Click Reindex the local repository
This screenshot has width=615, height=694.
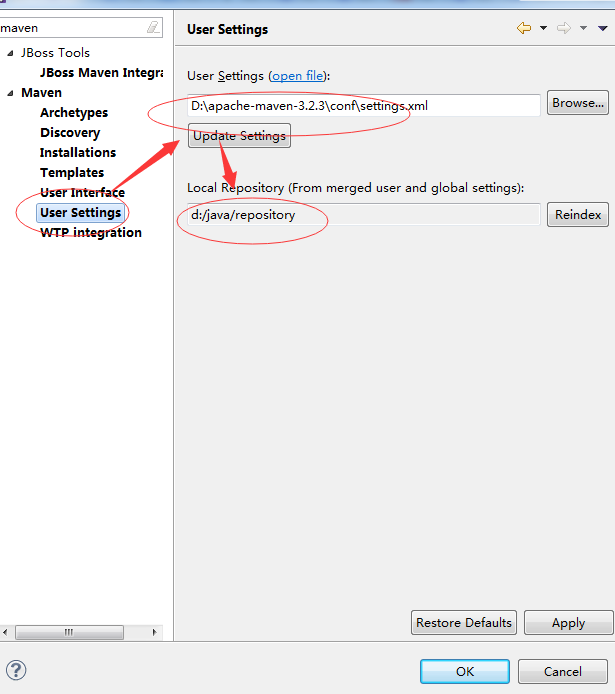coord(578,215)
